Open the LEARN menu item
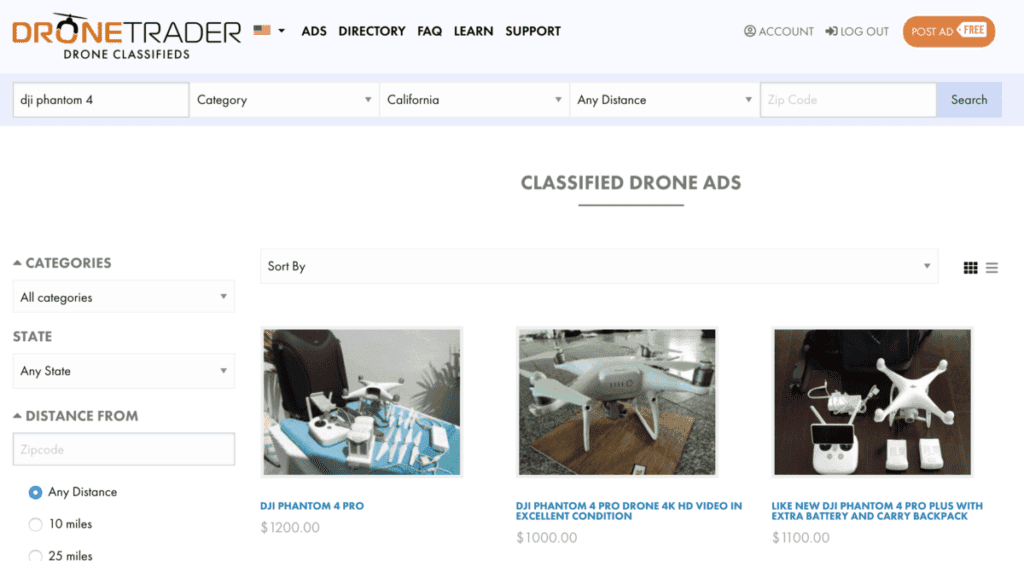Image resolution: width=1024 pixels, height=561 pixels. [473, 31]
